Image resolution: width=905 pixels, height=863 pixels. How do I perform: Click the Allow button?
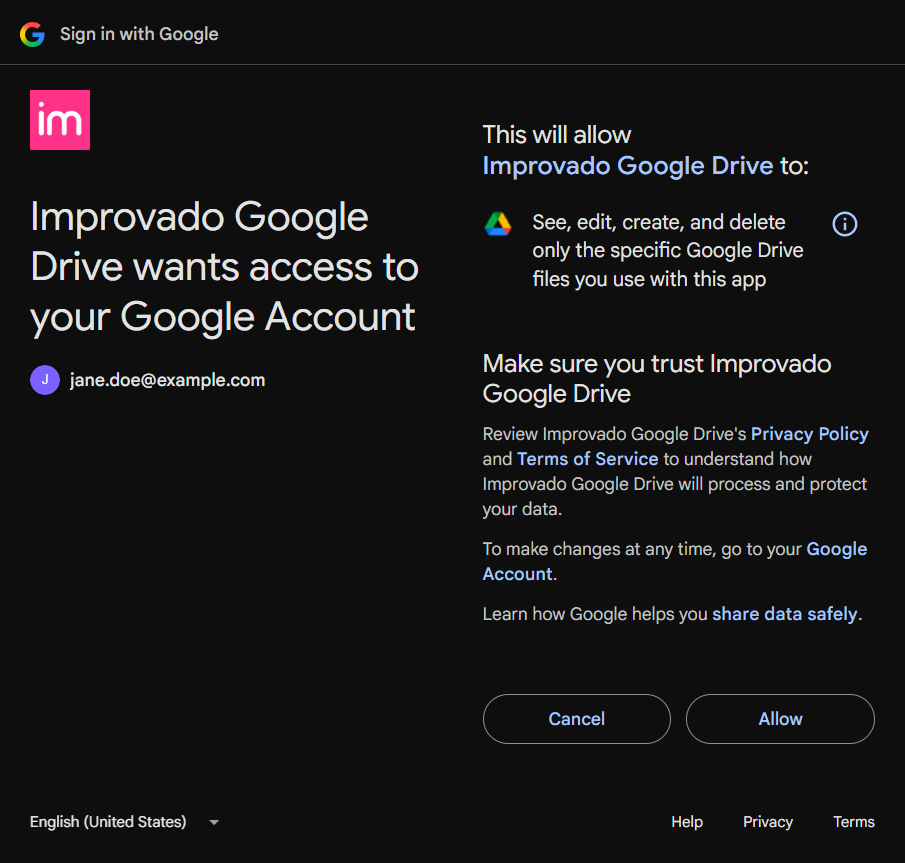point(780,719)
